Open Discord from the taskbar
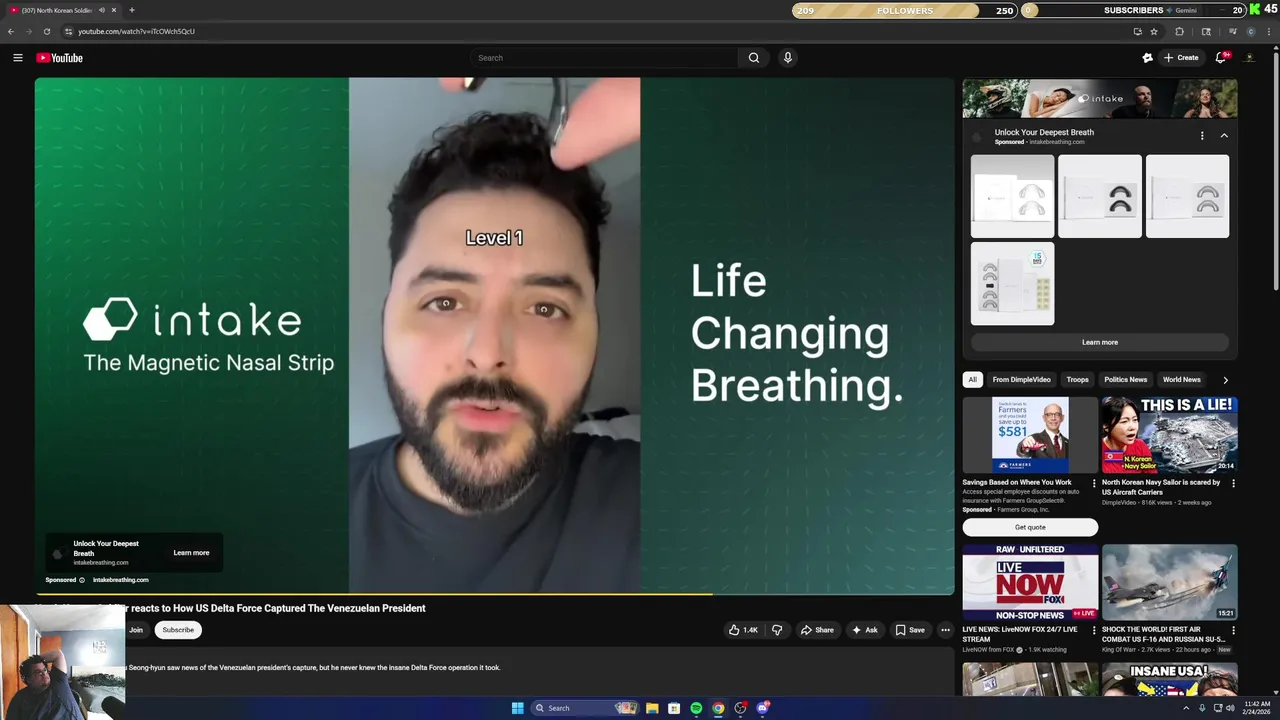1280x720 pixels. 763,708
